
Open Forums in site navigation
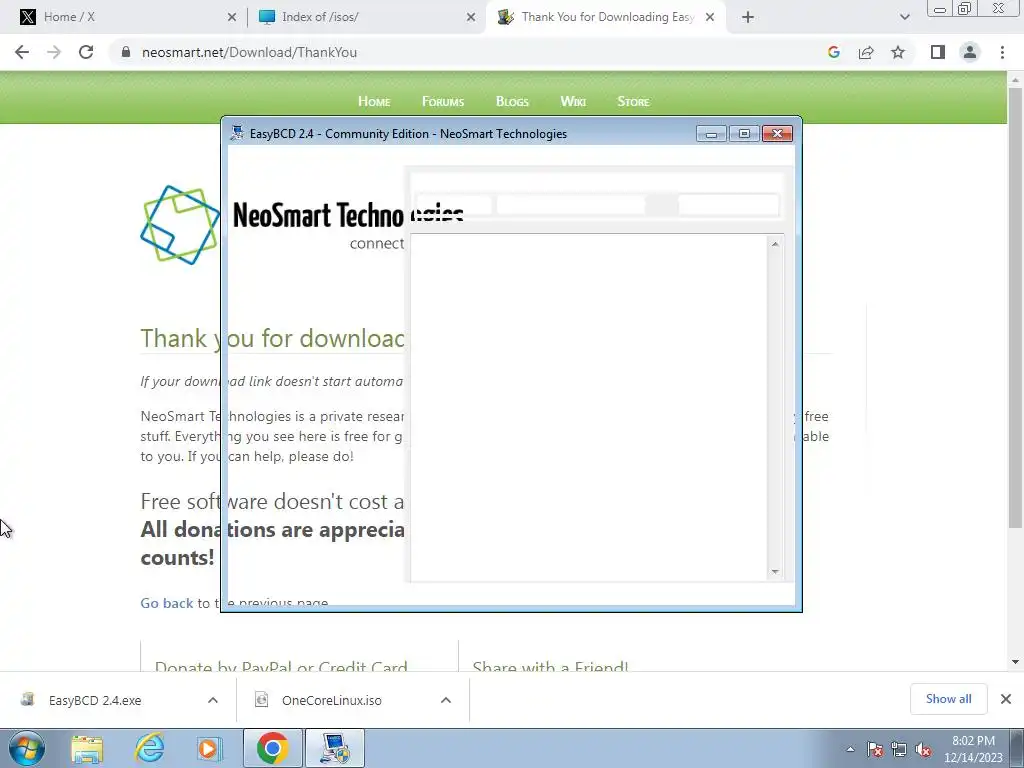[x=443, y=101]
